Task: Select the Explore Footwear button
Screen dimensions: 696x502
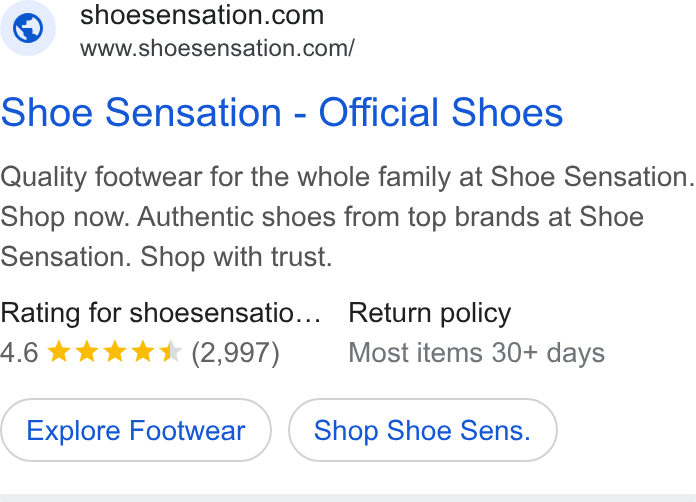Action: [x=136, y=430]
